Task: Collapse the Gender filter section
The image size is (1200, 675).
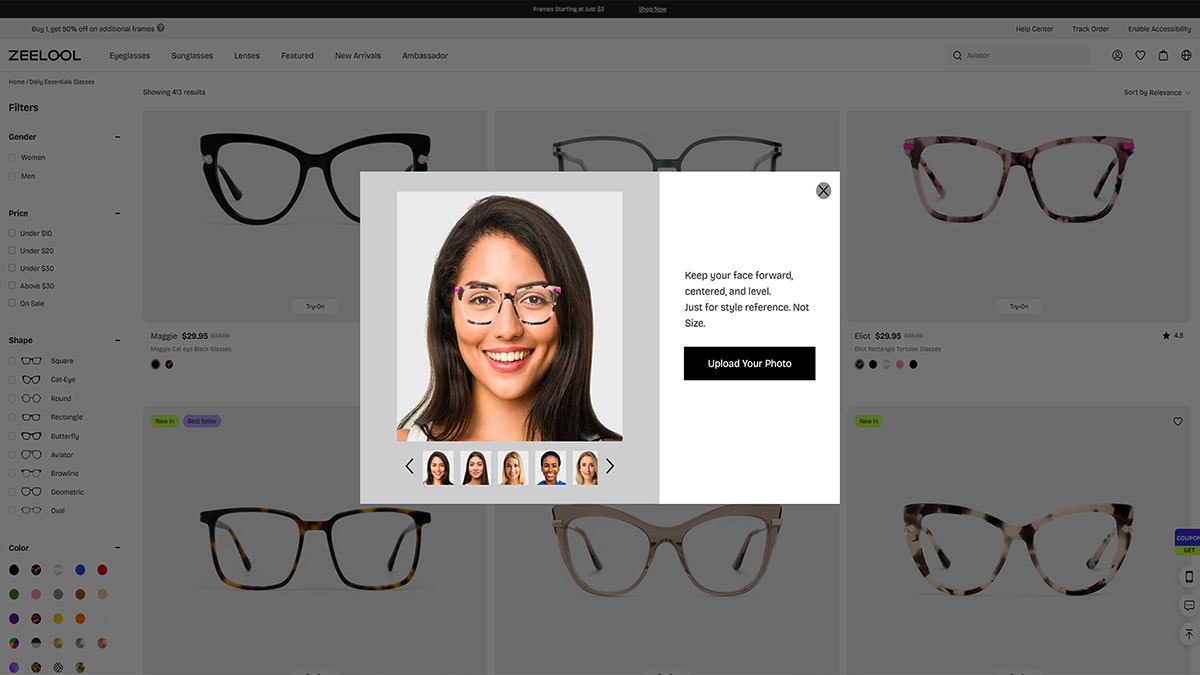Action: 117,137
